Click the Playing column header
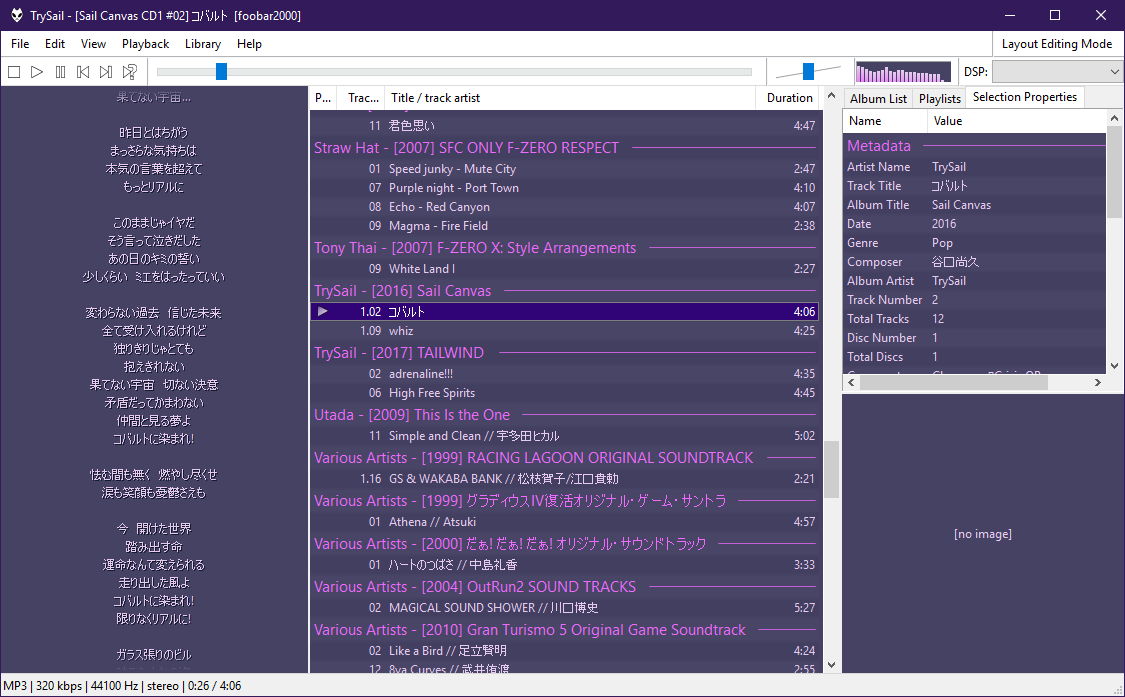Screen dimensions: 1125x697 coord(324,98)
